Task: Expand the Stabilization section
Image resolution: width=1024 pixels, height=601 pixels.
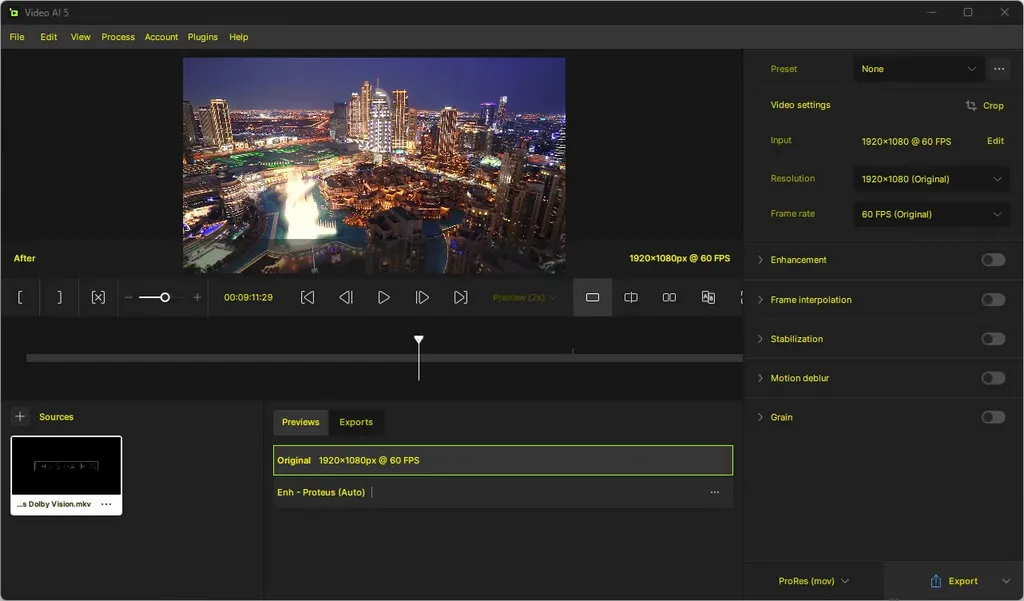Action: tap(760, 339)
